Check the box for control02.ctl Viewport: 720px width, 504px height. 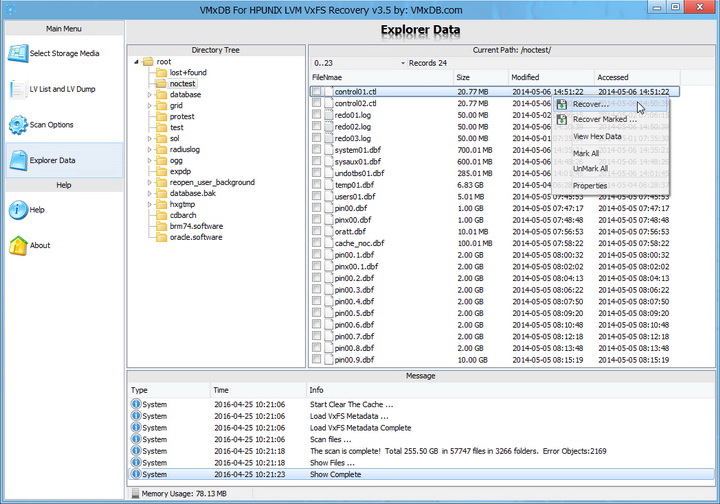[x=317, y=103]
